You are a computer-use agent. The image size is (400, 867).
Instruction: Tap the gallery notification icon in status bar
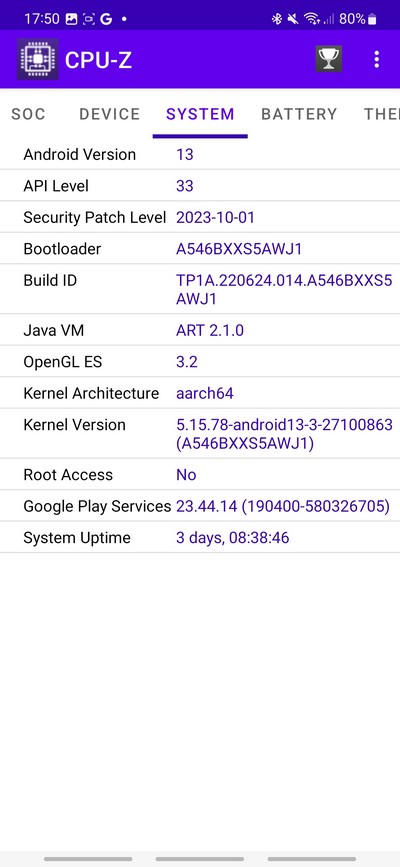pos(71,19)
